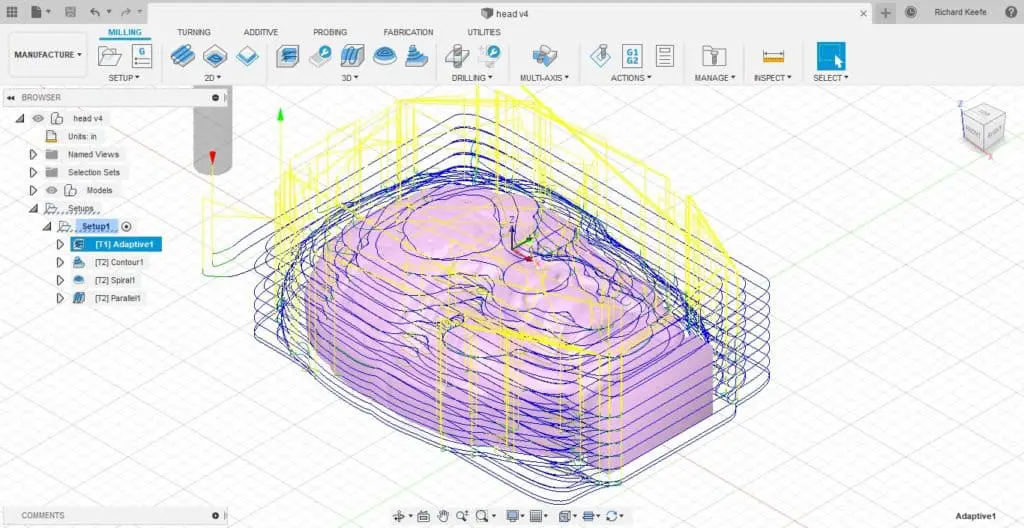
Task: Open the Help question mark menu
Action: (1012, 12)
